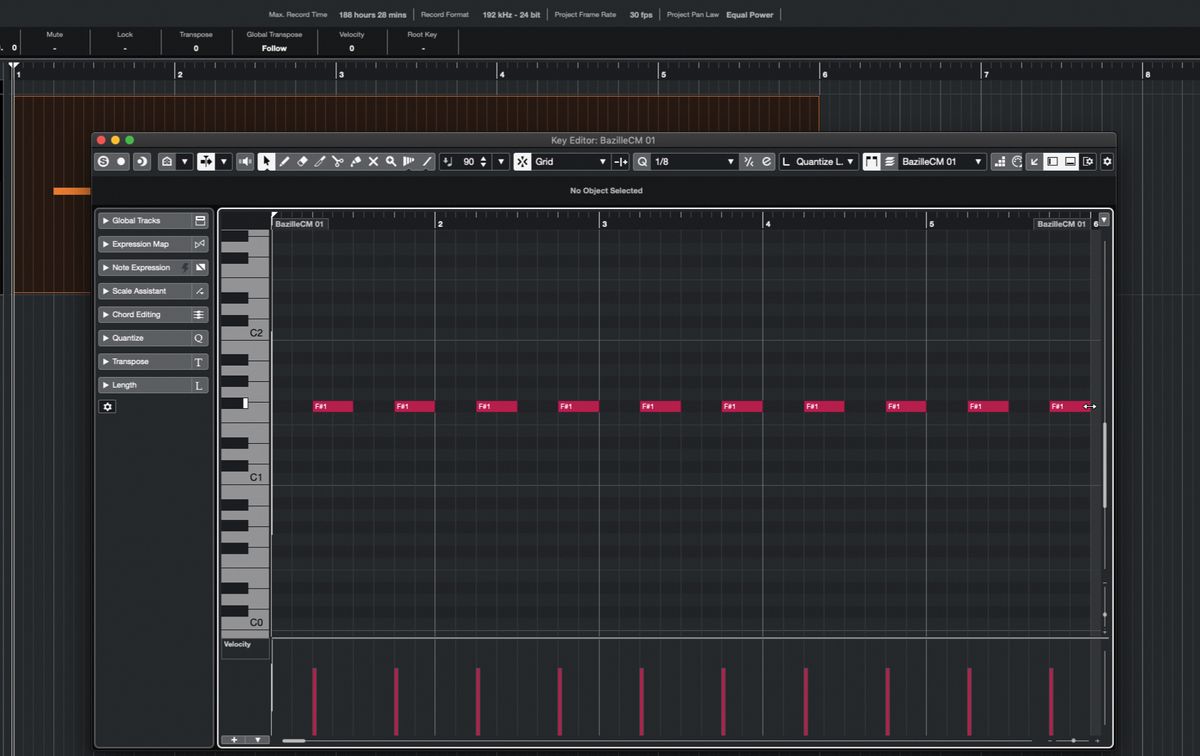This screenshot has width=1200, height=756.
Task: Activate the Zoom magnifier tool
Action: (x=391, y=161)
